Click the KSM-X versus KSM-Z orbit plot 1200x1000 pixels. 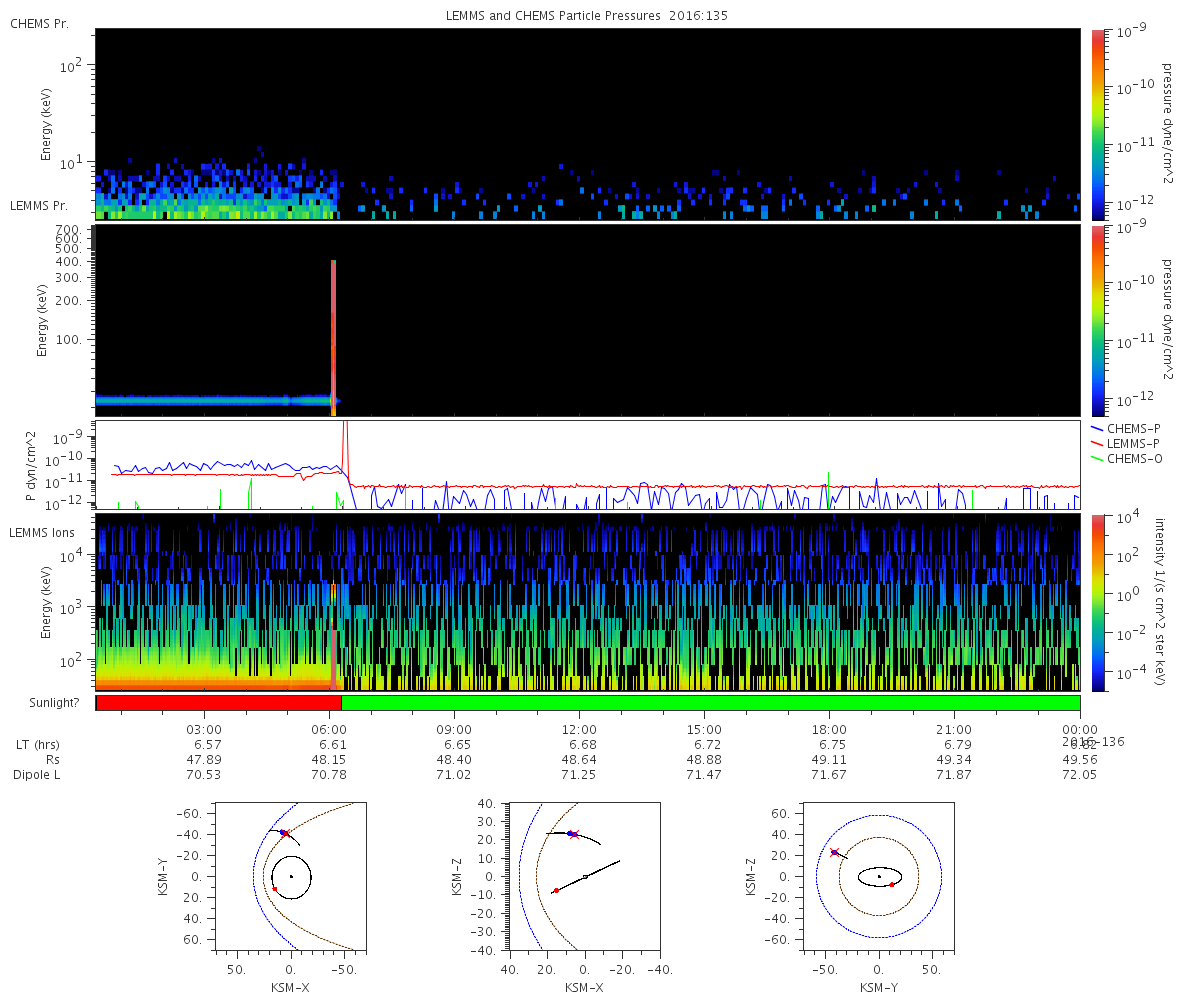[583, 875]
